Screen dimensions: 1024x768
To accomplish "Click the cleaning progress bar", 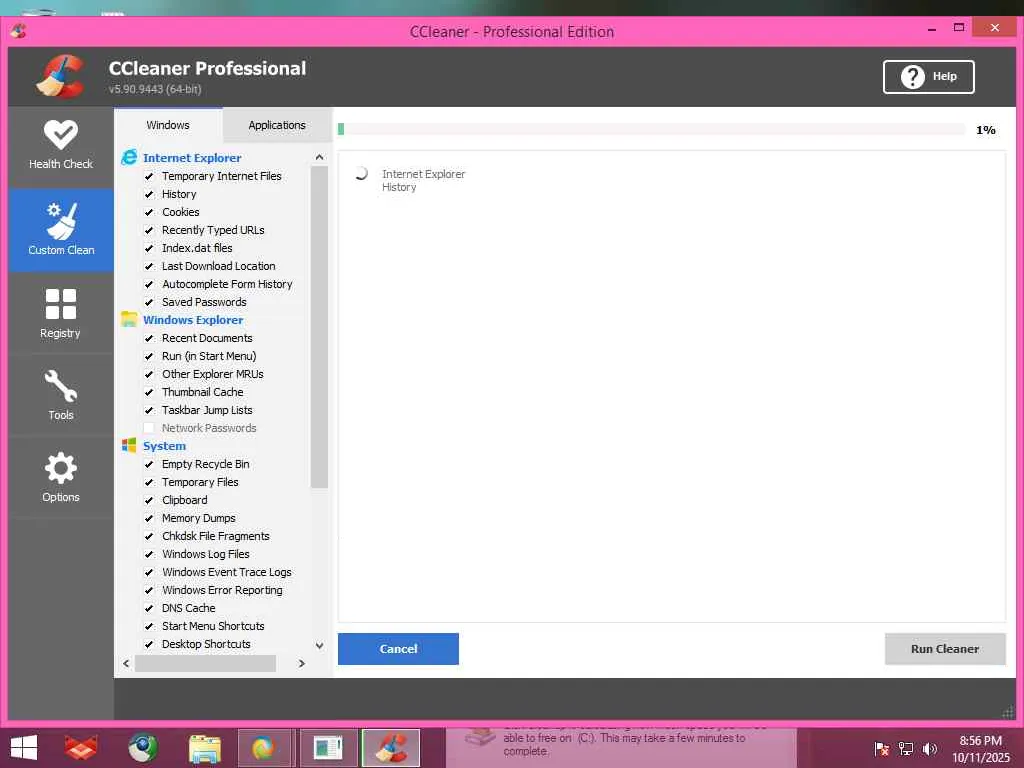I will click(x=651, y=129).
